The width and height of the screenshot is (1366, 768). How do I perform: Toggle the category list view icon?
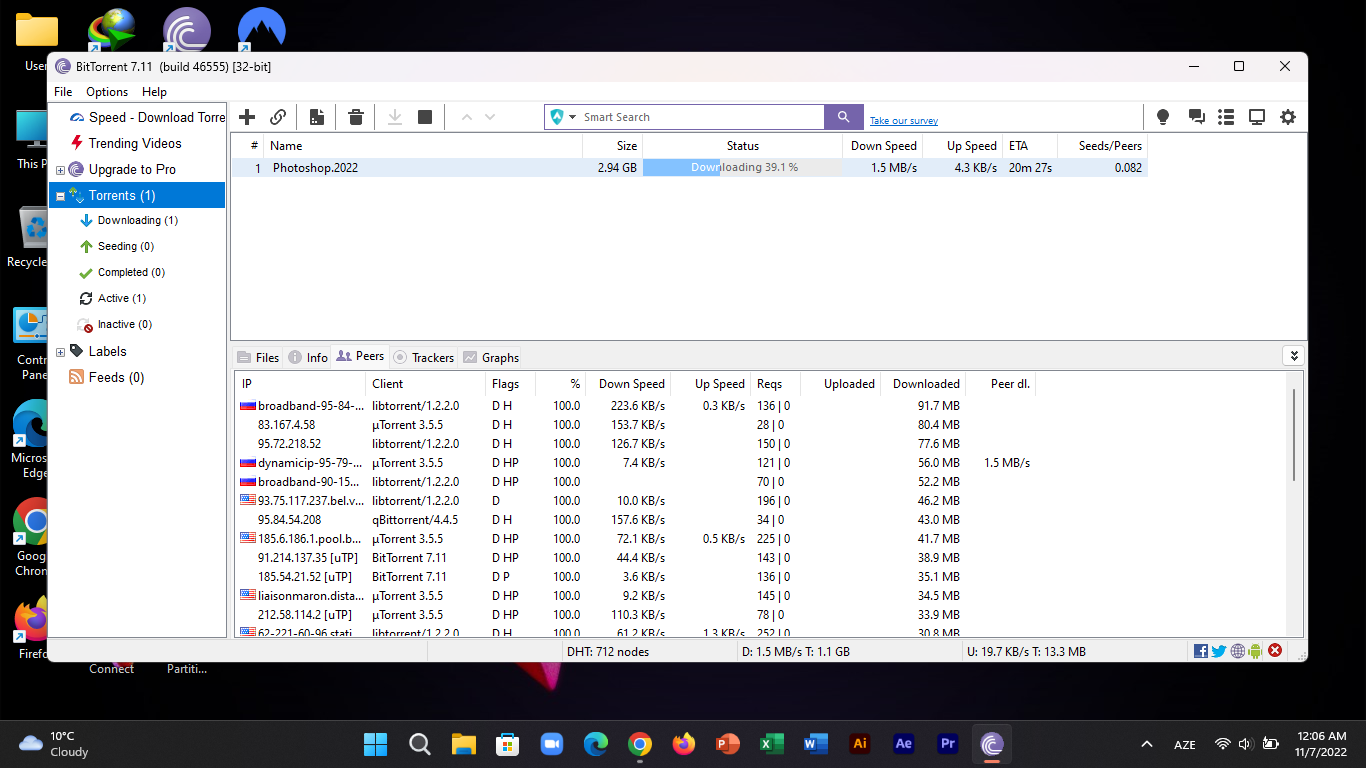pos(1226,117)
